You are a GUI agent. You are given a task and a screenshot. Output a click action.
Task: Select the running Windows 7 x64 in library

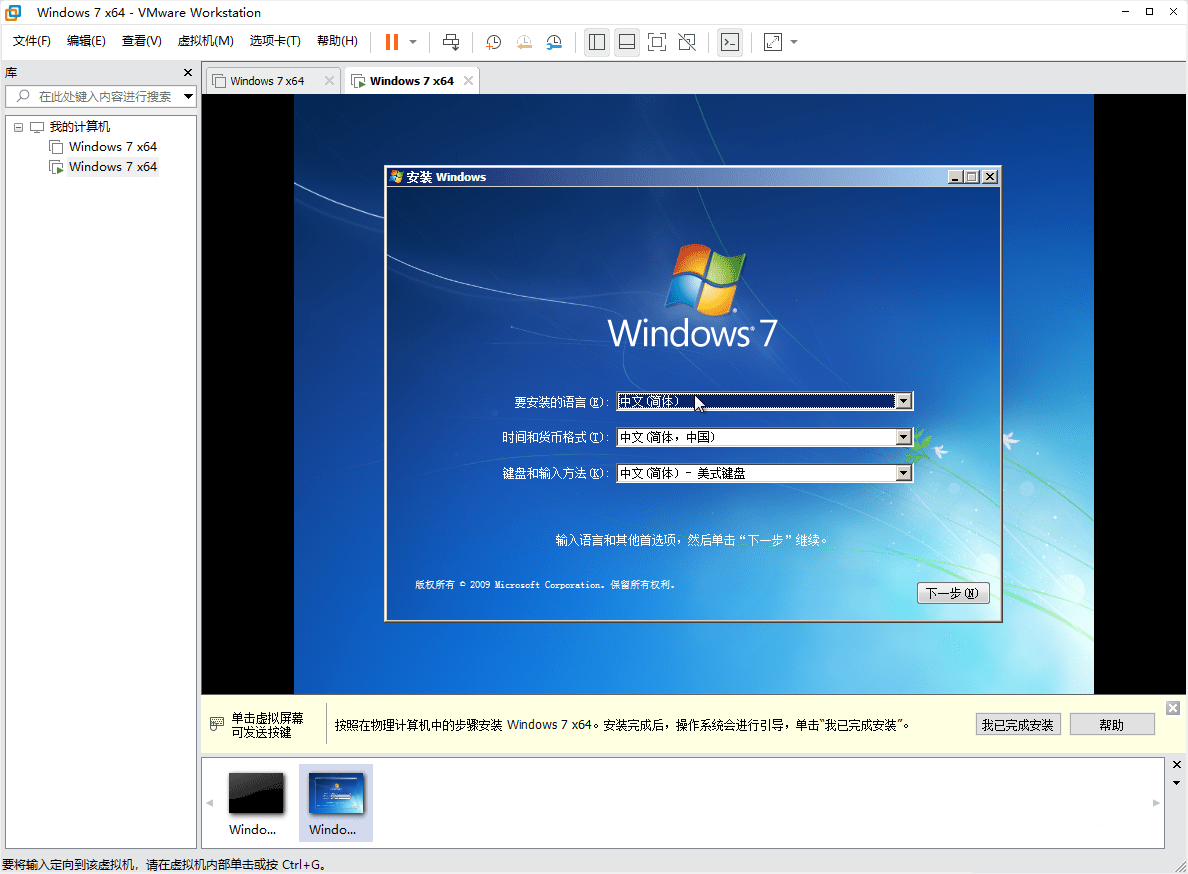112,167
